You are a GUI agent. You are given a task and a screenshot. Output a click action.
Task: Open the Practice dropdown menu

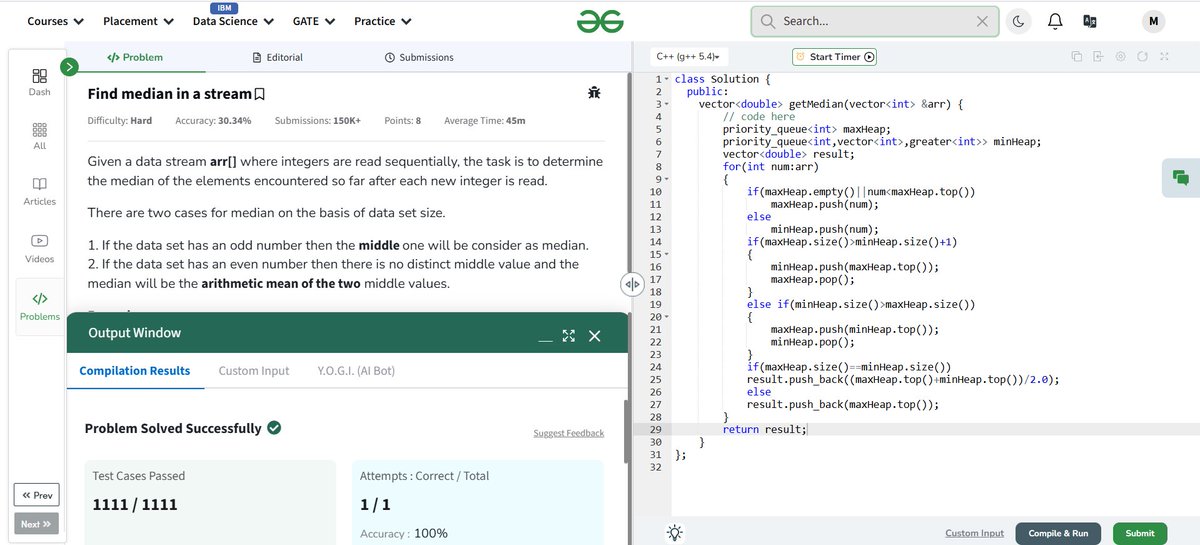tap(383, 21)
